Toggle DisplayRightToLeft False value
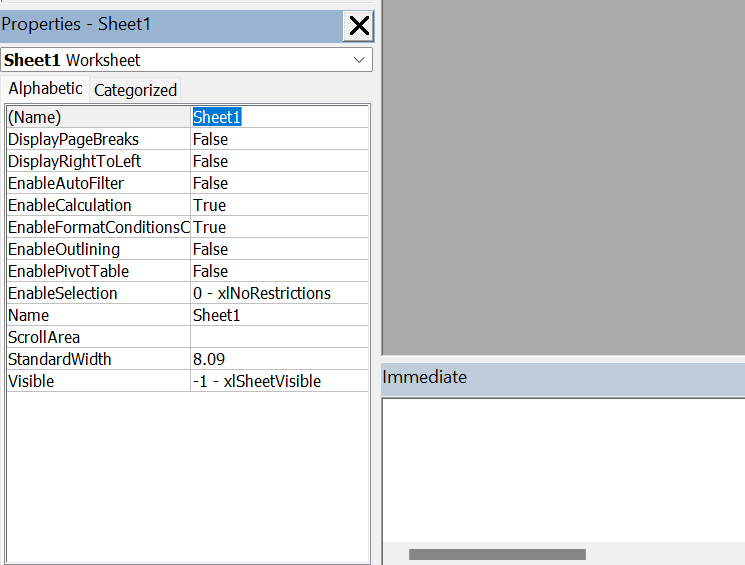 pos(279,161)
